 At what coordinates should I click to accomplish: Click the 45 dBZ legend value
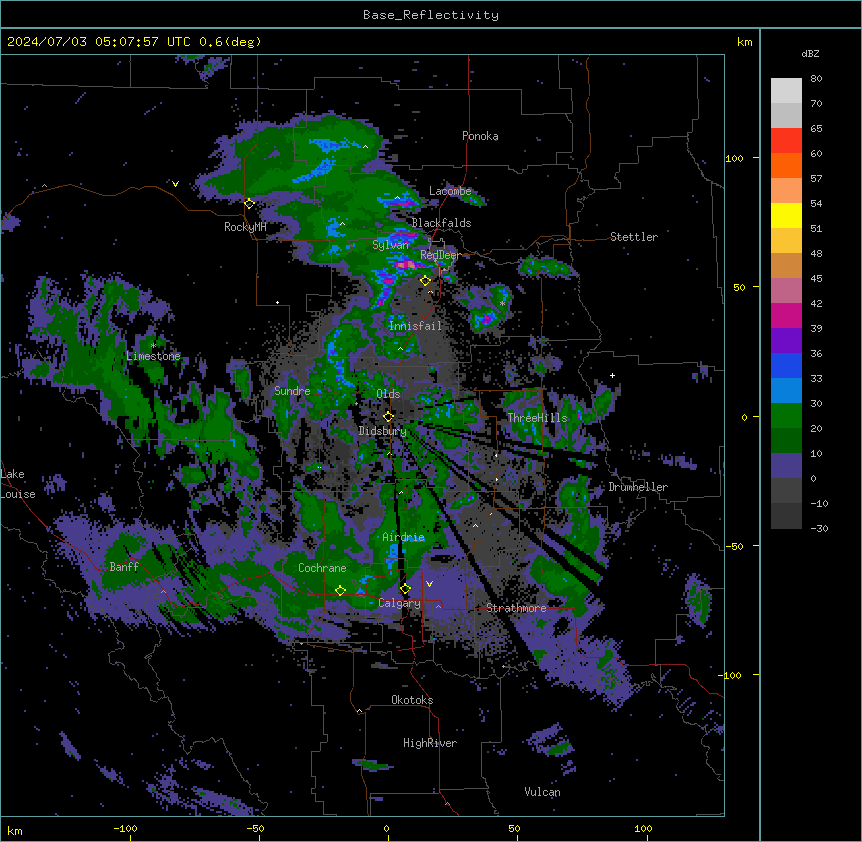coord(816,279)
